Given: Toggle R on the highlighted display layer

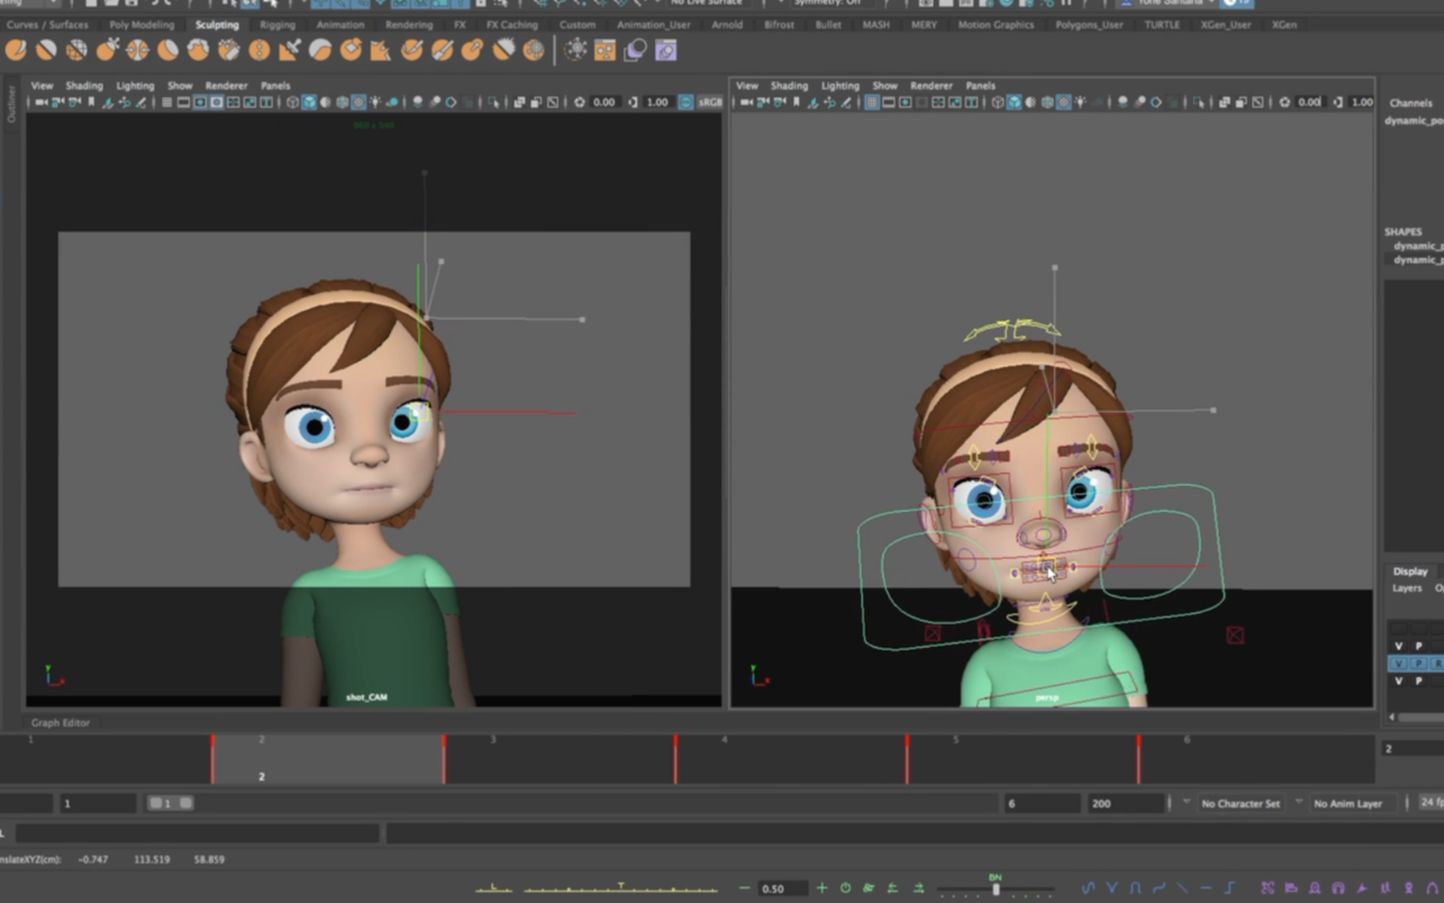Looking at the screenshot, I should click(x=1437, y=663).
